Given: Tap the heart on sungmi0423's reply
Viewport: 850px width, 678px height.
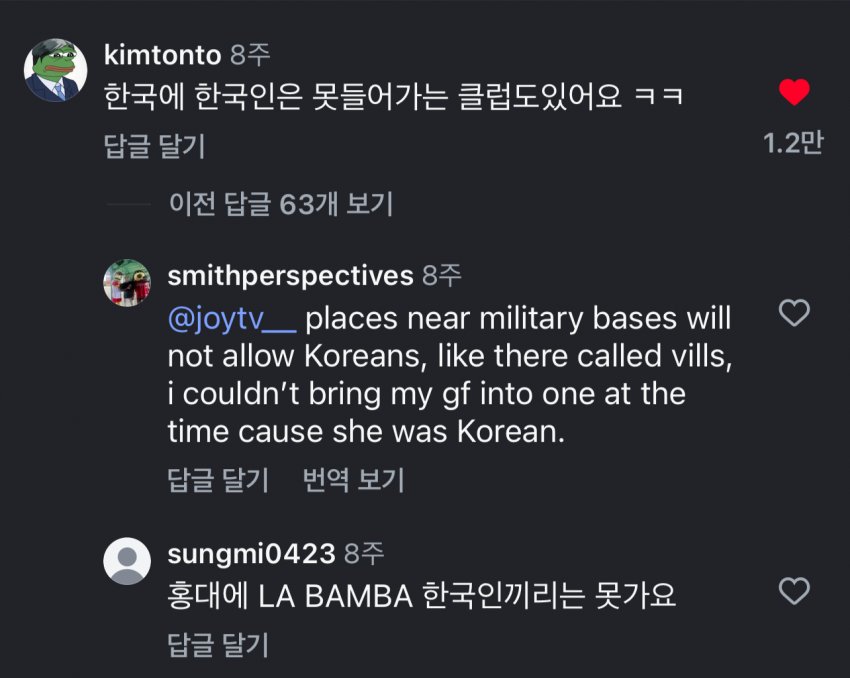Looking at the screenshot, I should coord(794,591).
